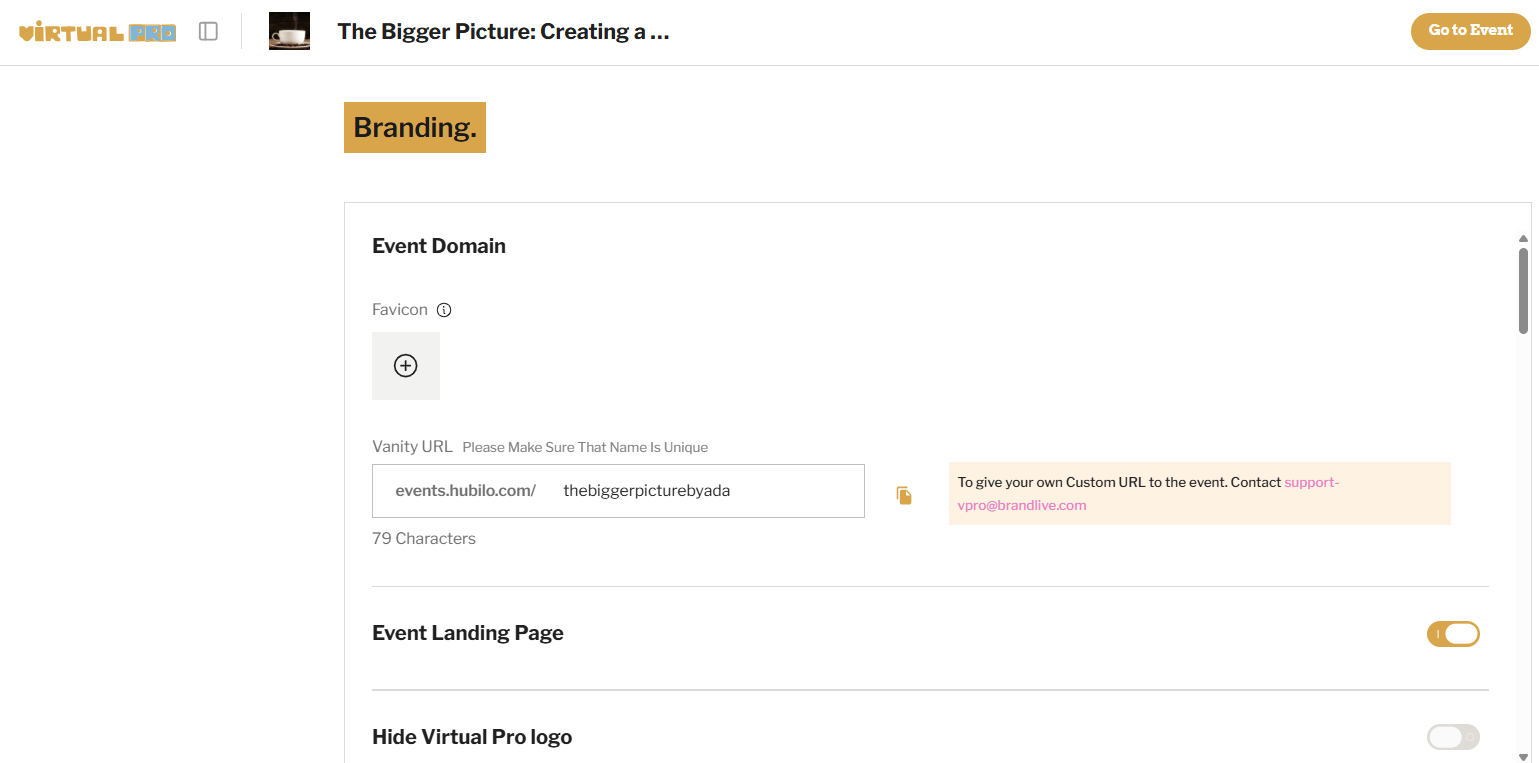Click the event title in header
The image size is (1539, 763).
pos(503,31)
